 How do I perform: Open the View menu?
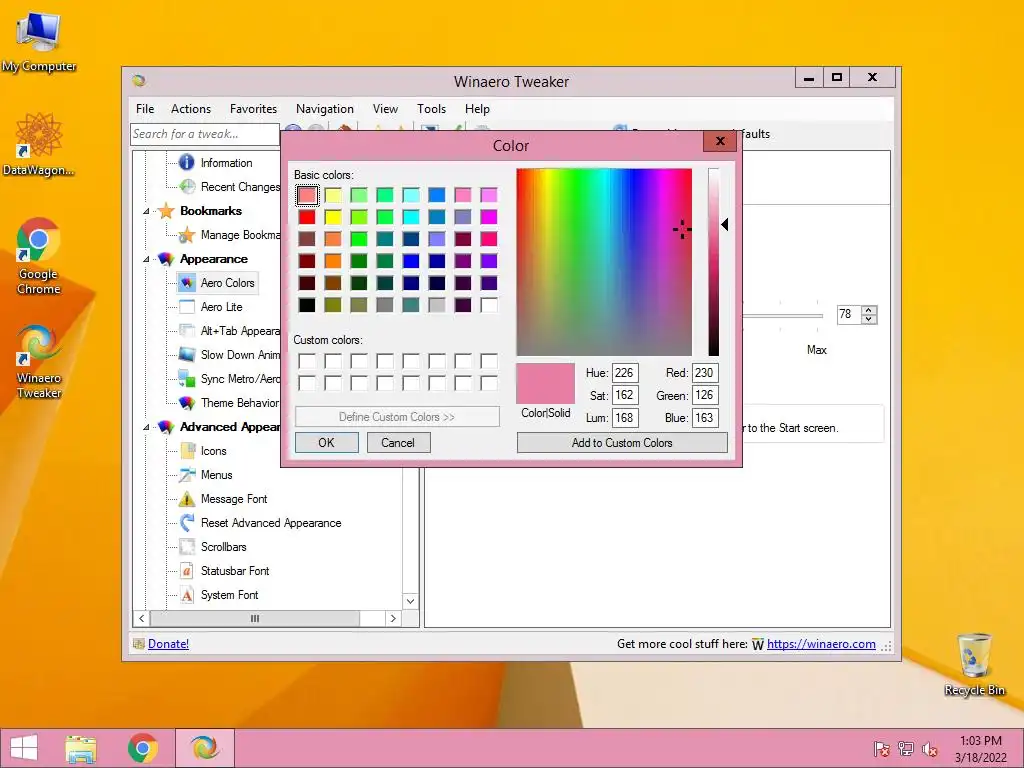pos(385,108)
